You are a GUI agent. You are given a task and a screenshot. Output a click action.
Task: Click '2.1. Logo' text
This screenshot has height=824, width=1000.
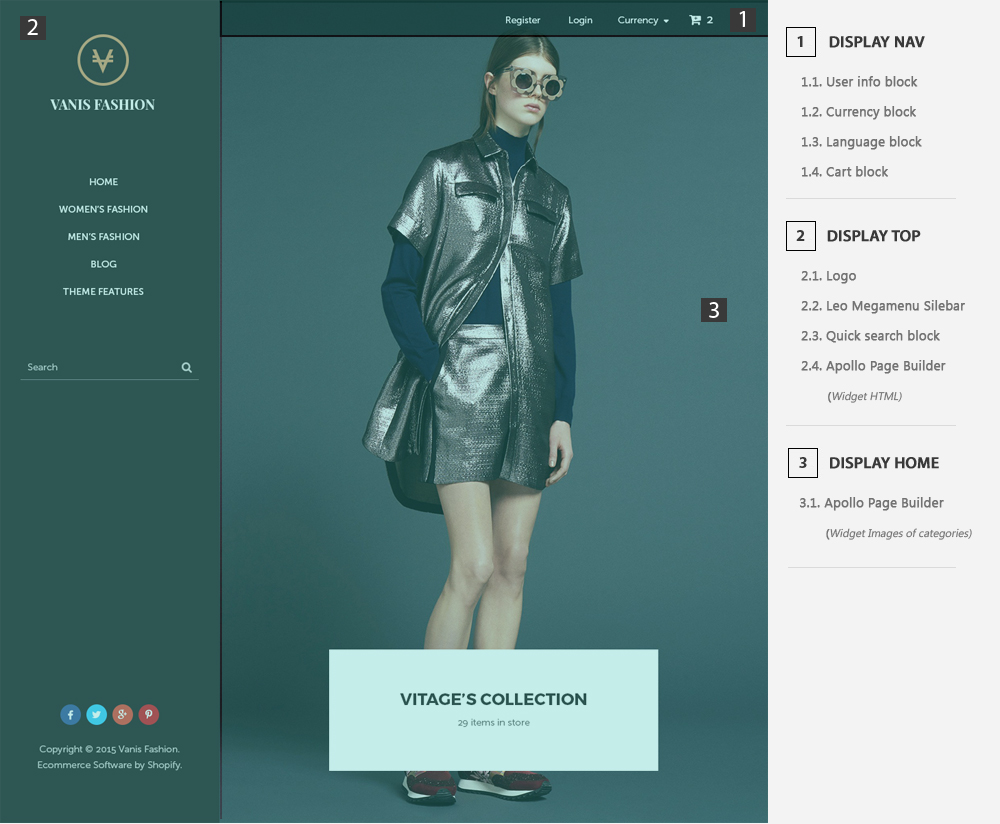pos(828,276)
